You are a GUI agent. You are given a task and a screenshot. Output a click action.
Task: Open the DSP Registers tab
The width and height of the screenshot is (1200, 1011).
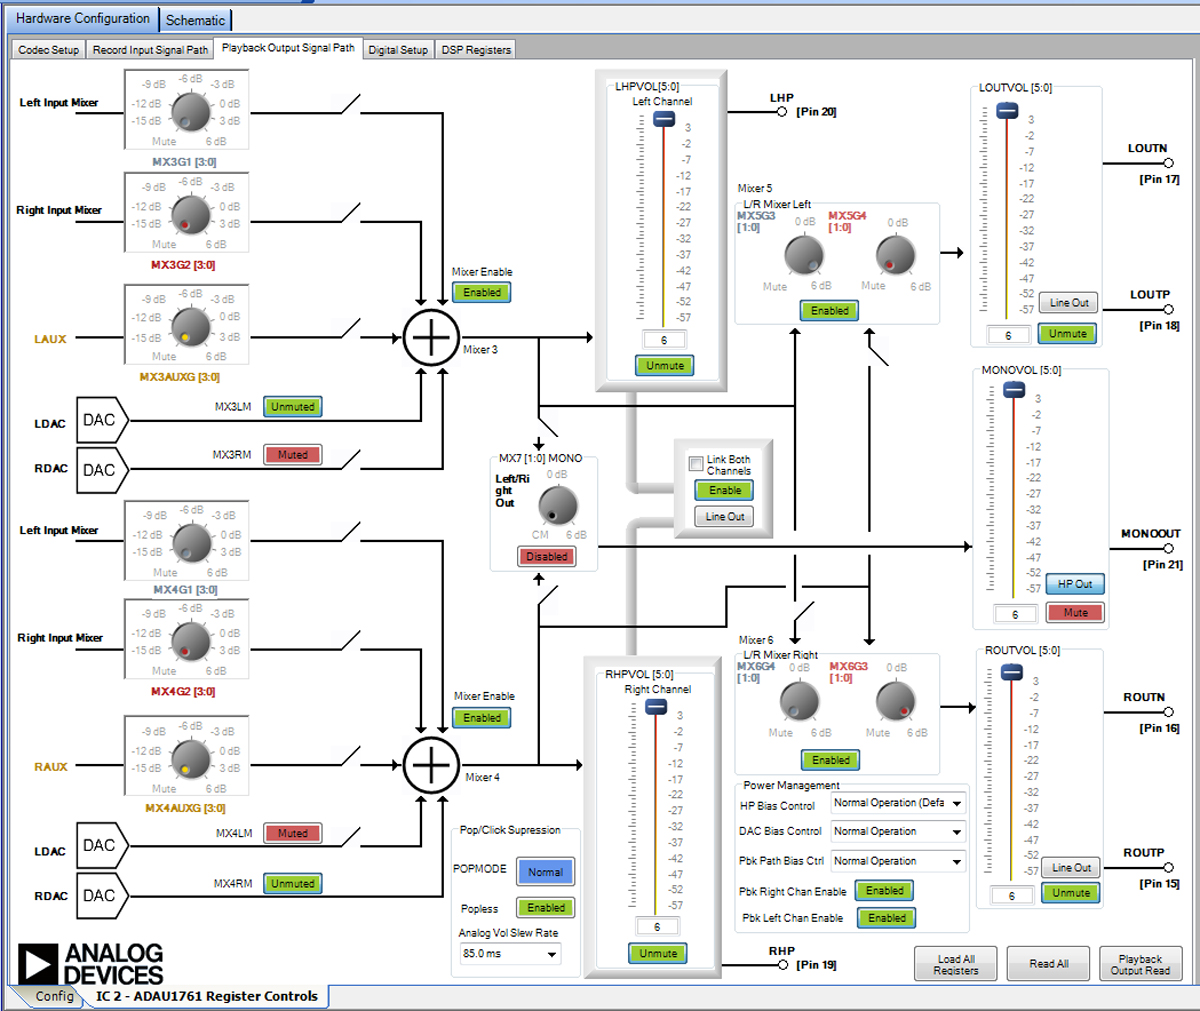click(476, 50)
